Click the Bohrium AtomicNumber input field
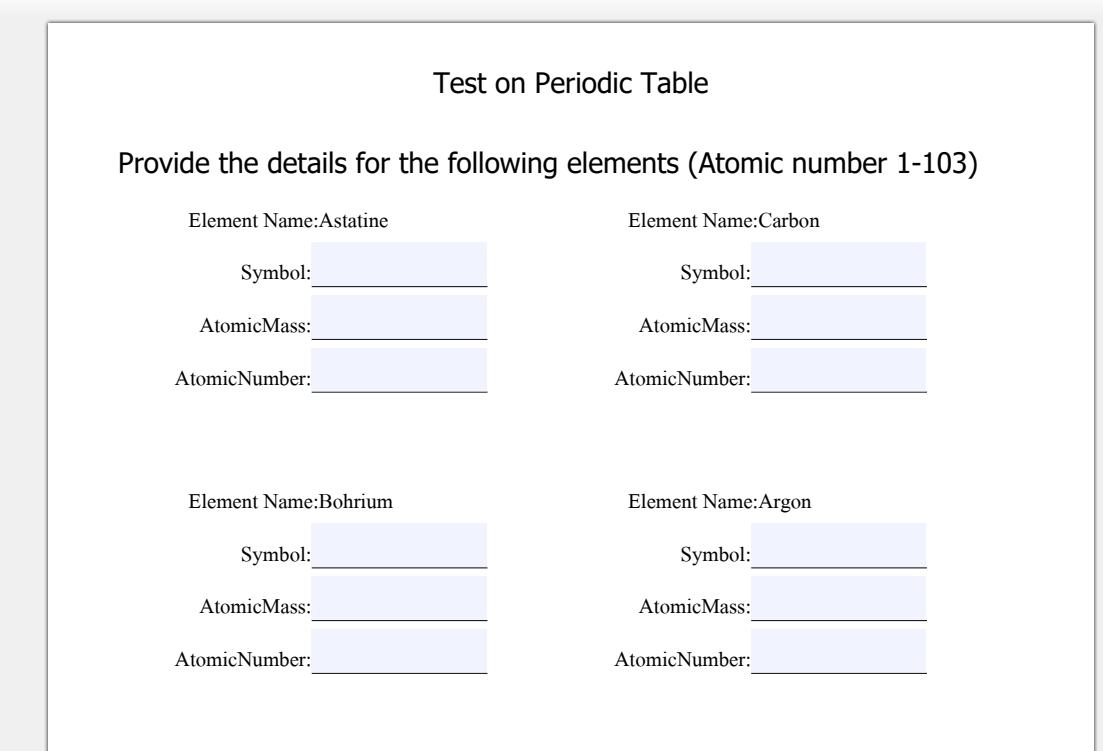This screenshot has height=751, width=1103. point(399,652)
